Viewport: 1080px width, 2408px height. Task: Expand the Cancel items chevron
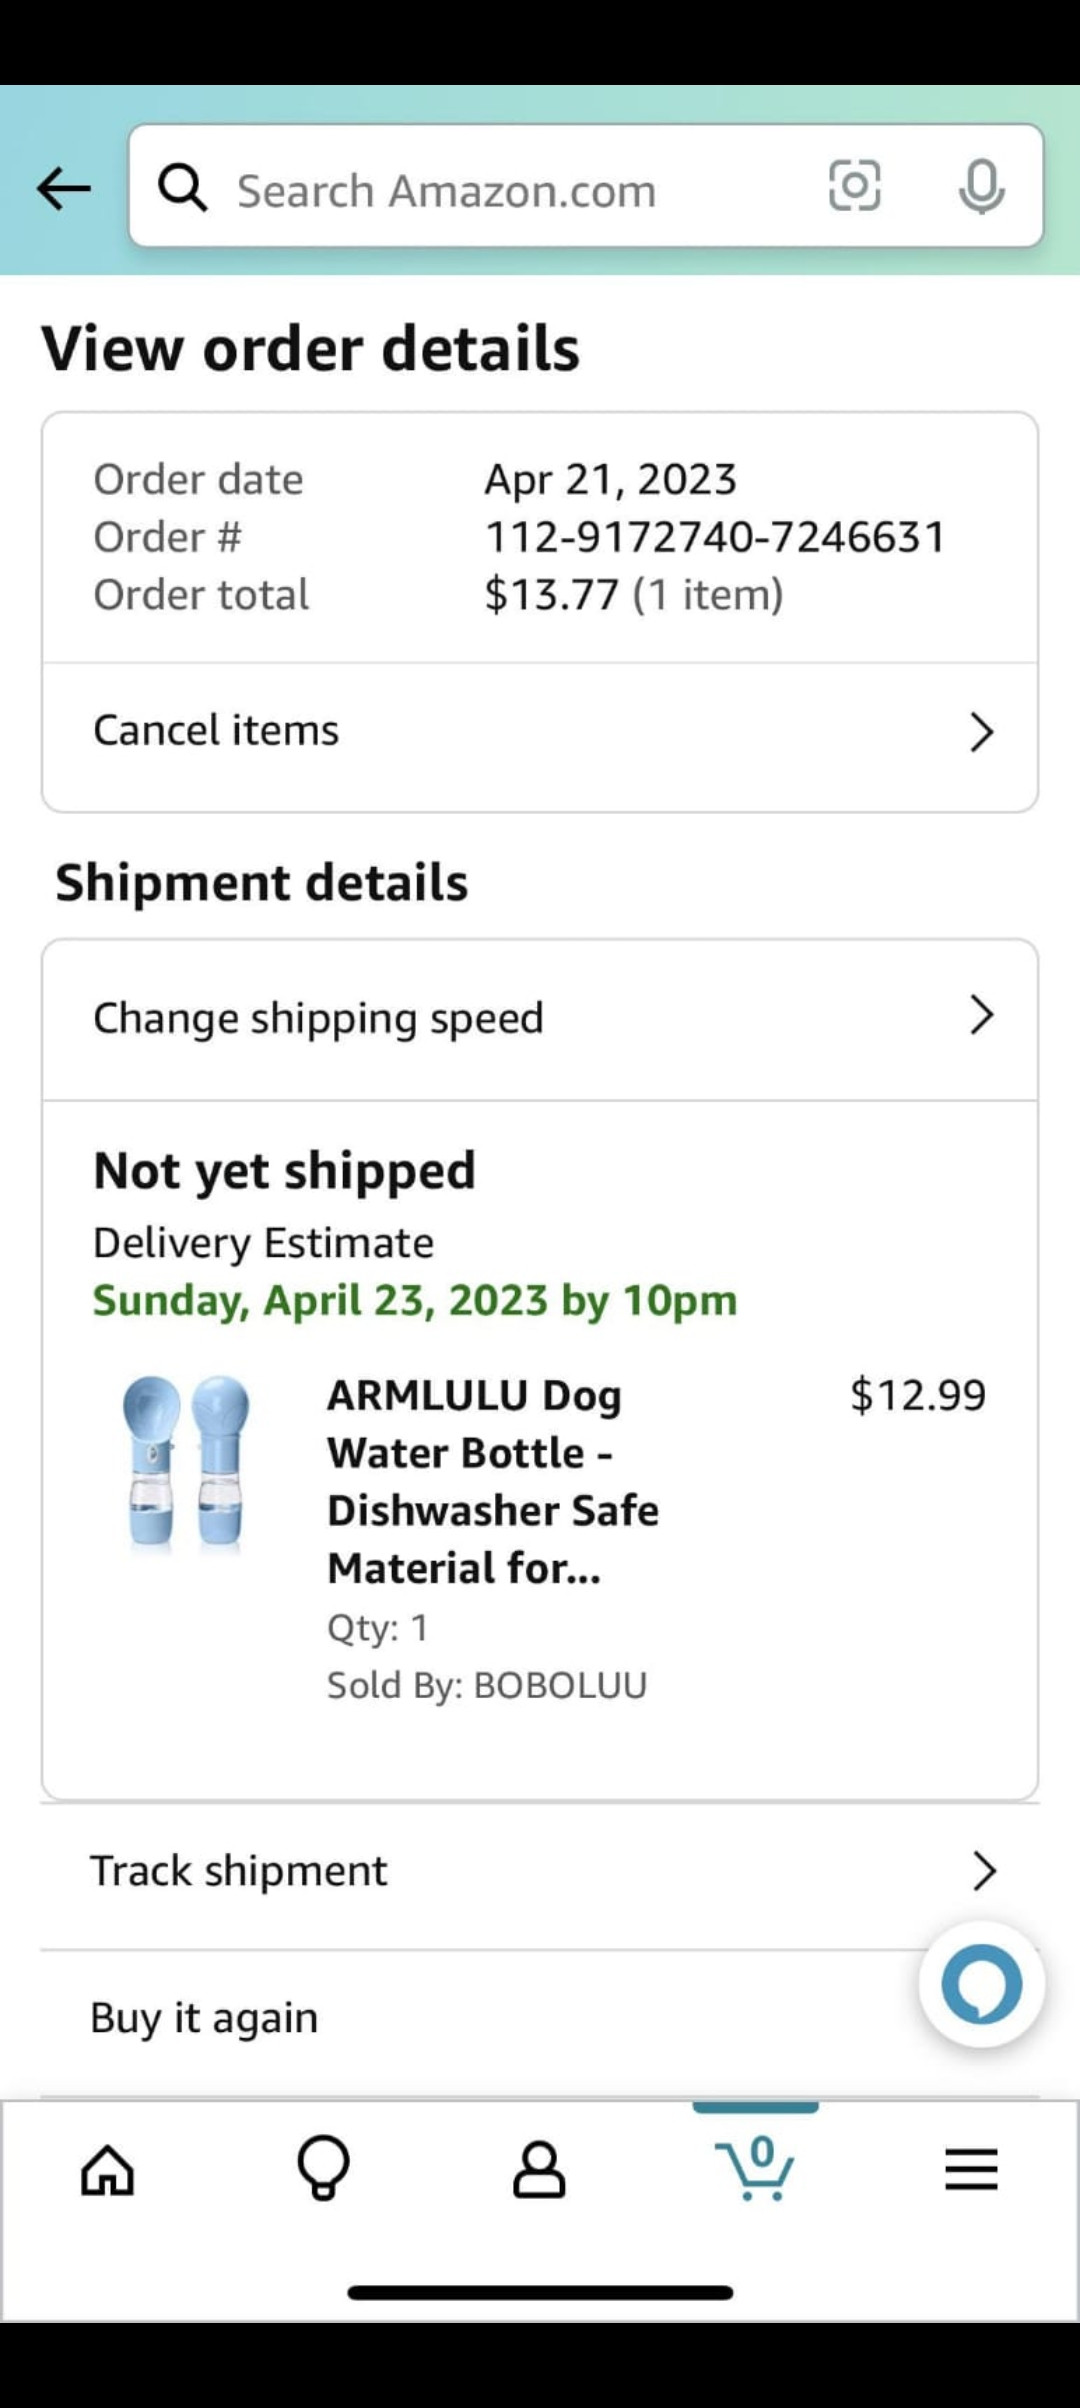pos(982,732)
